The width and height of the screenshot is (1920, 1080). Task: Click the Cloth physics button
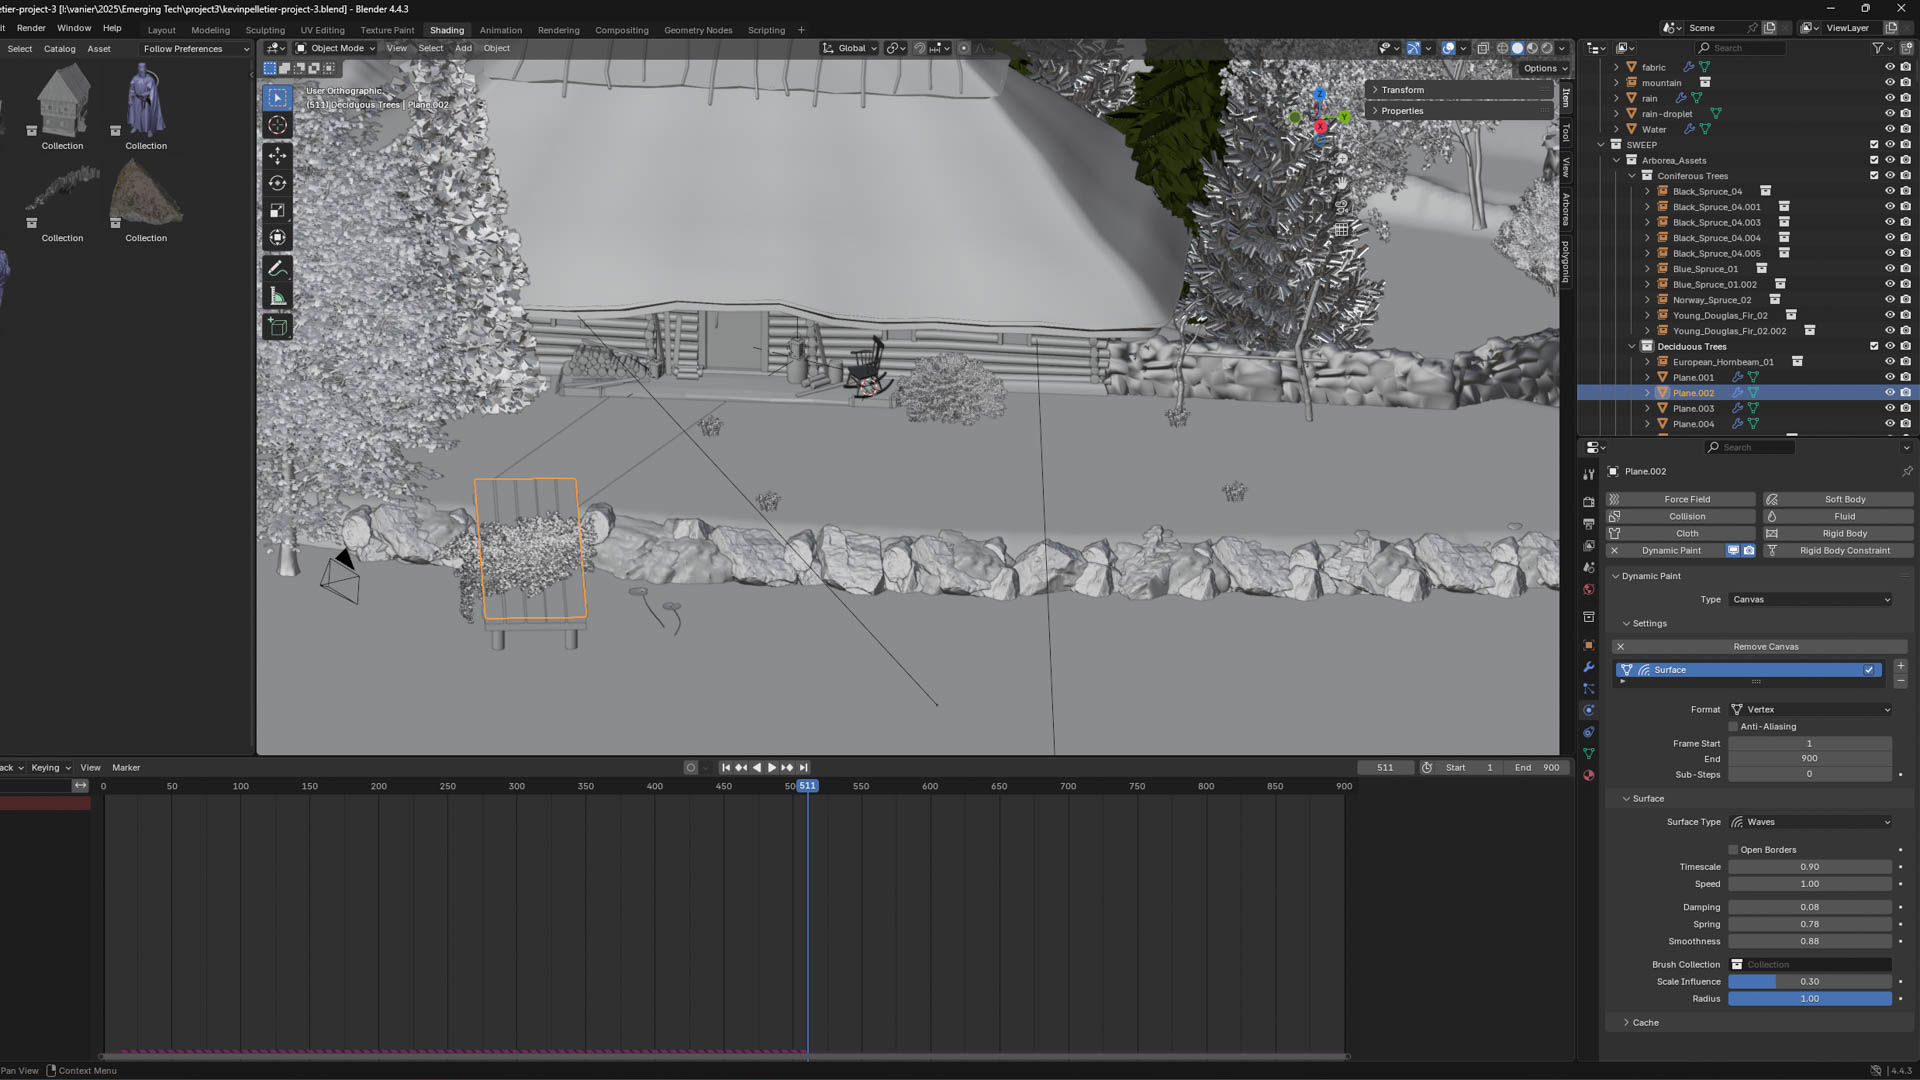1687,533
